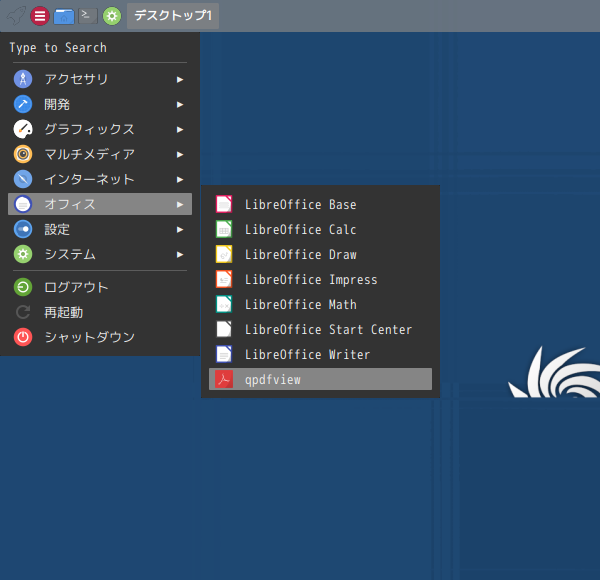600x580 pixels.
Task: Open the 開発 category
Action: (x=100, y=104)
